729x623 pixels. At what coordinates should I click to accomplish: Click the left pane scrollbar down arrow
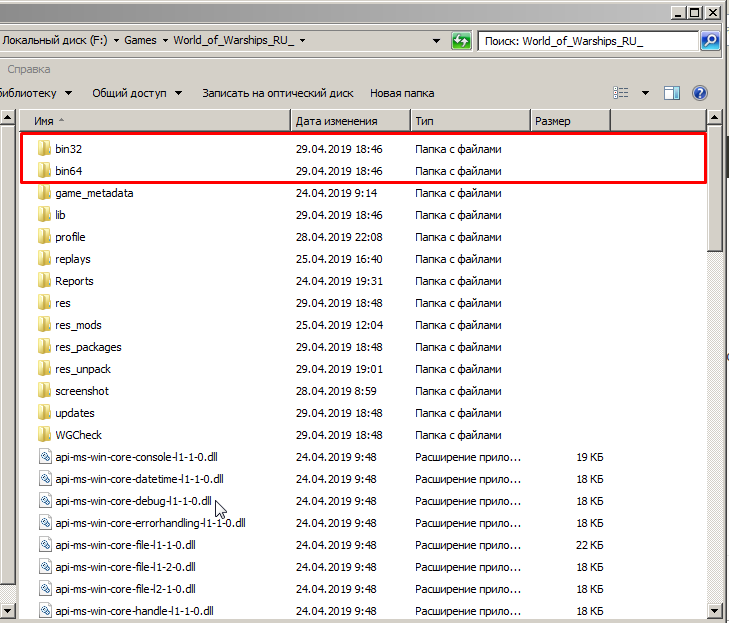click(x=7, y=610)
